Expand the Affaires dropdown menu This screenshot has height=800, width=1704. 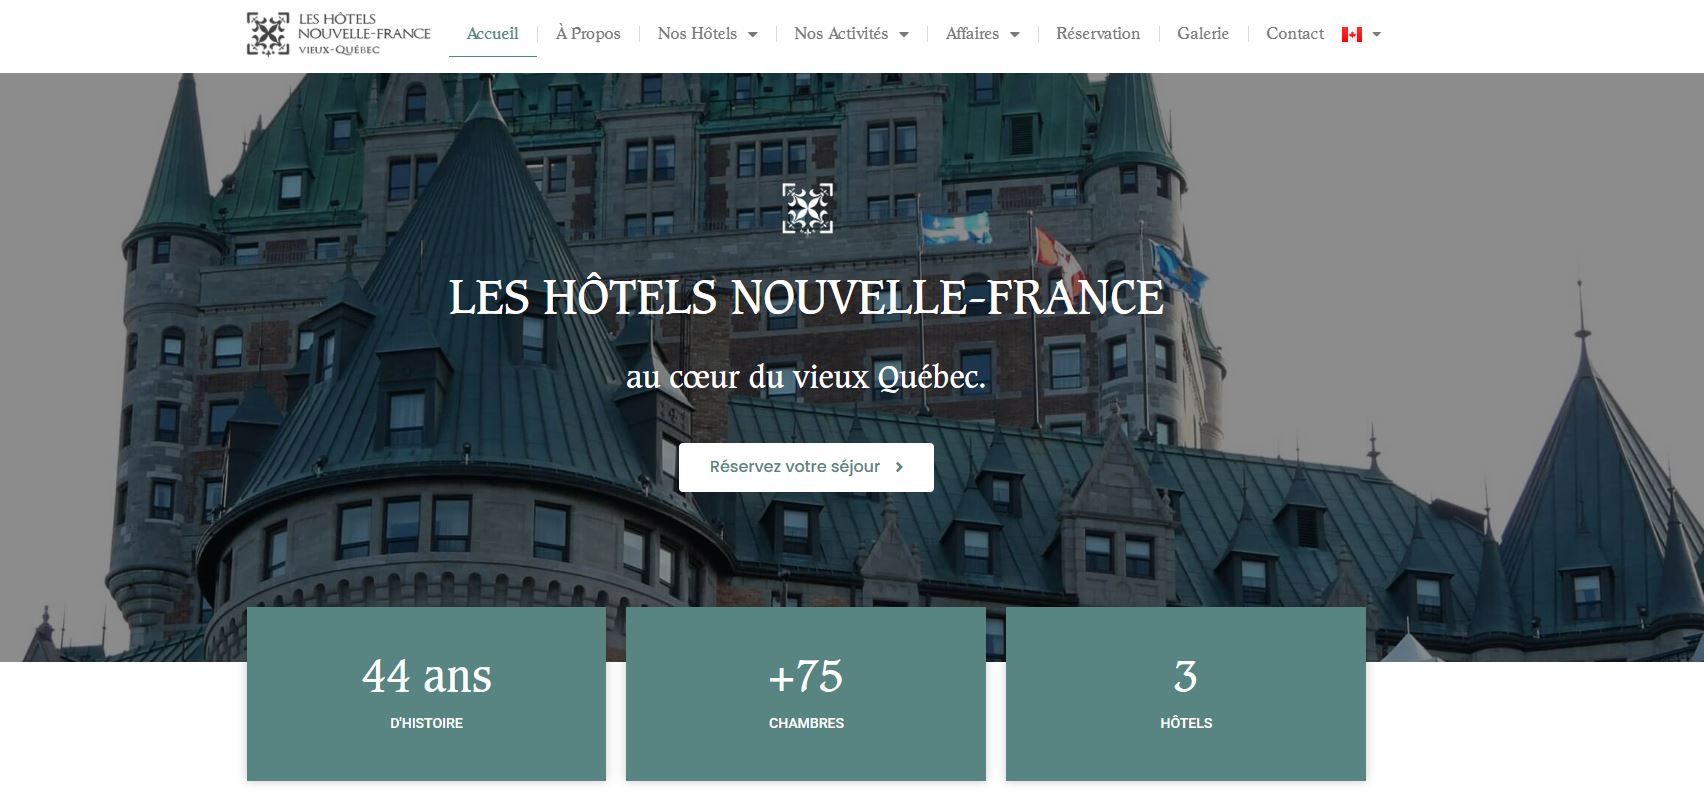(x=983, y=34)
